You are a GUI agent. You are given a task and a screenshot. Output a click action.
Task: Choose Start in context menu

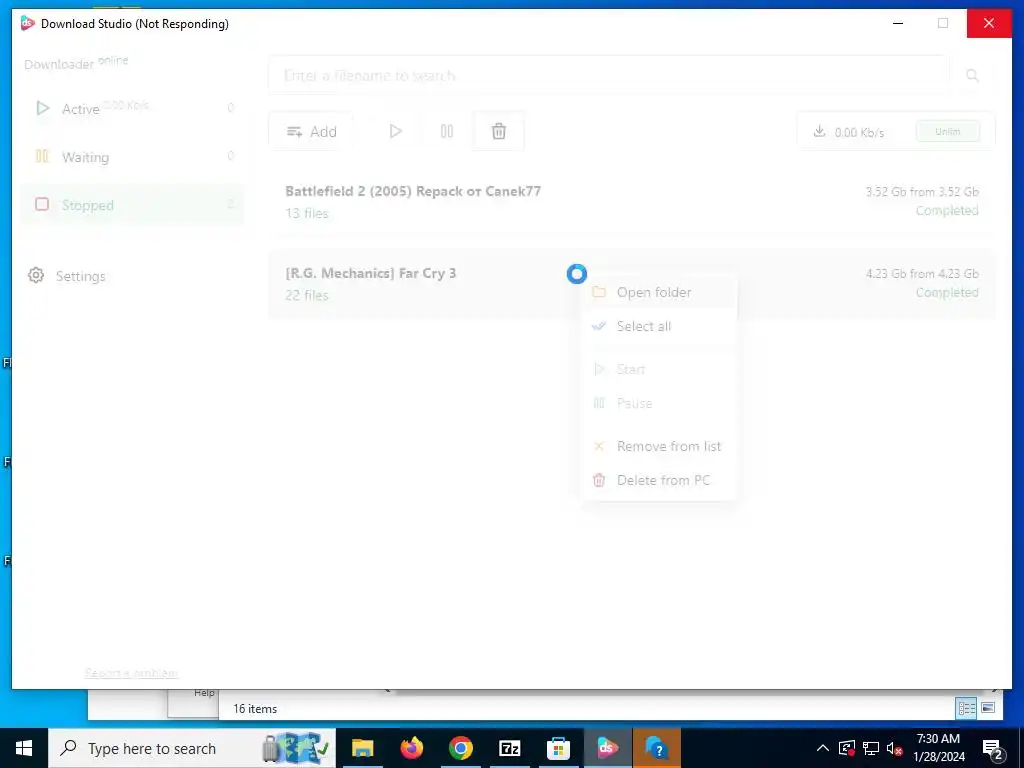[x=659, y=369]
